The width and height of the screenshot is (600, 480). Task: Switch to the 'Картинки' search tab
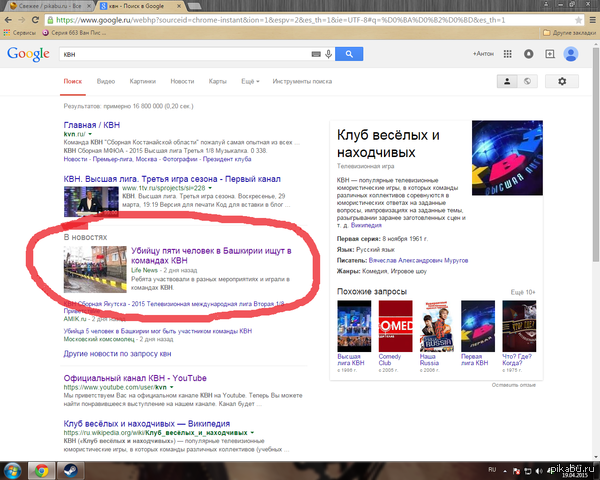[142, 80]
